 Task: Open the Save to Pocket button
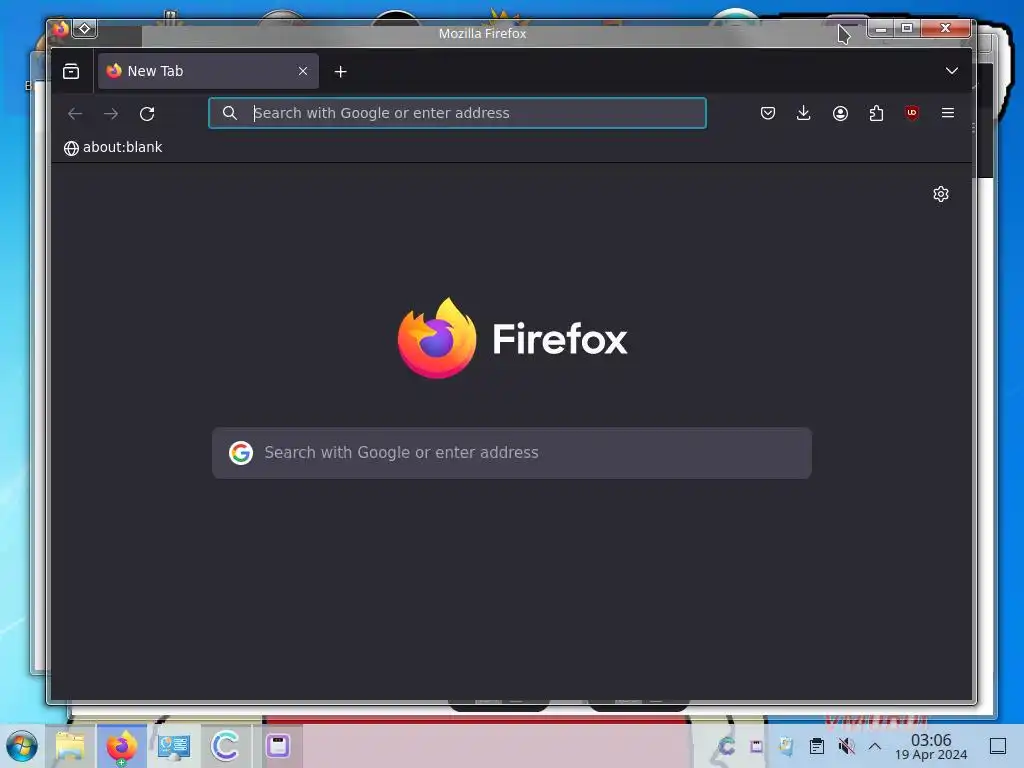768,113
